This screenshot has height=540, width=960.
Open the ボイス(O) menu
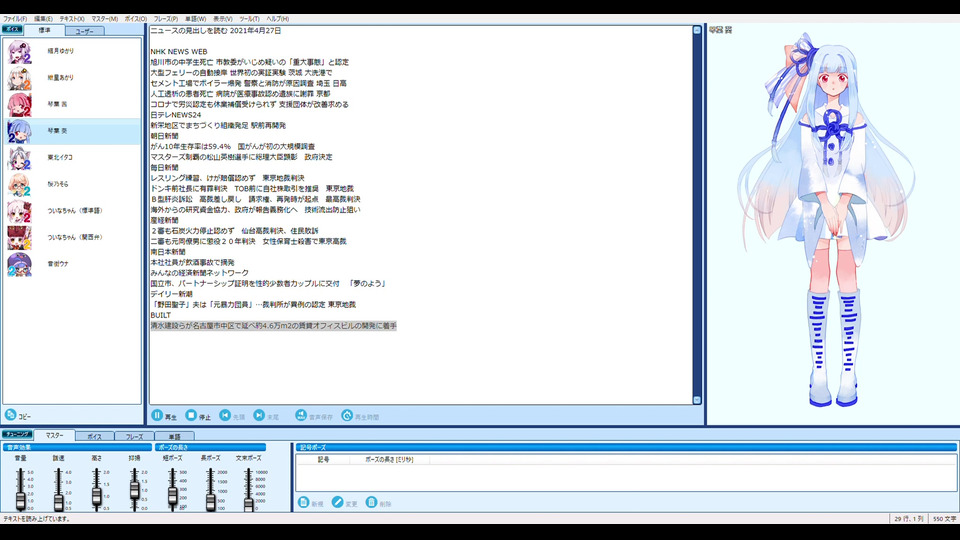click(x=135, y=19)
